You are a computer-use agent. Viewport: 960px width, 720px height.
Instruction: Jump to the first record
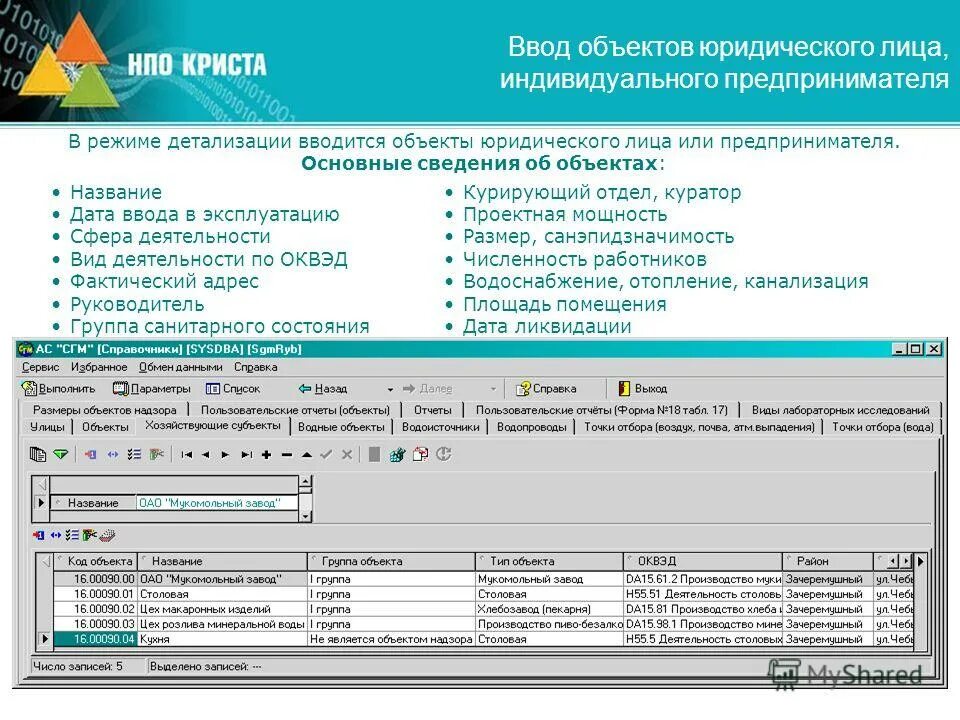click(x=187, y=455)
